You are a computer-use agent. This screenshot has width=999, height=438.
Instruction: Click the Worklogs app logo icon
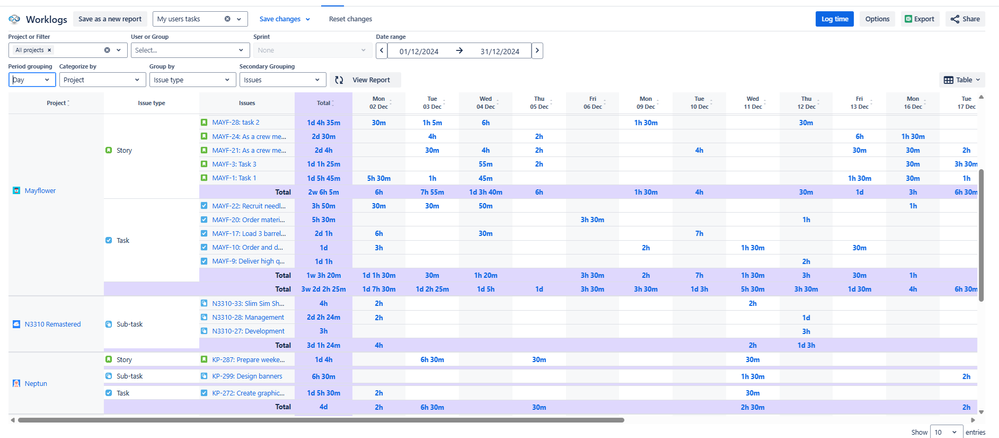tap(14, 19)
